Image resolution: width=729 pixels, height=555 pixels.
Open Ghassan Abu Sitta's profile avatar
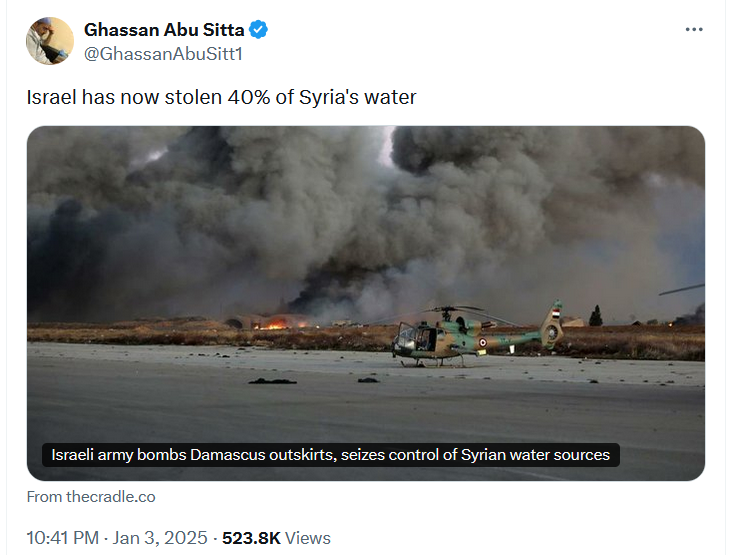50,41
